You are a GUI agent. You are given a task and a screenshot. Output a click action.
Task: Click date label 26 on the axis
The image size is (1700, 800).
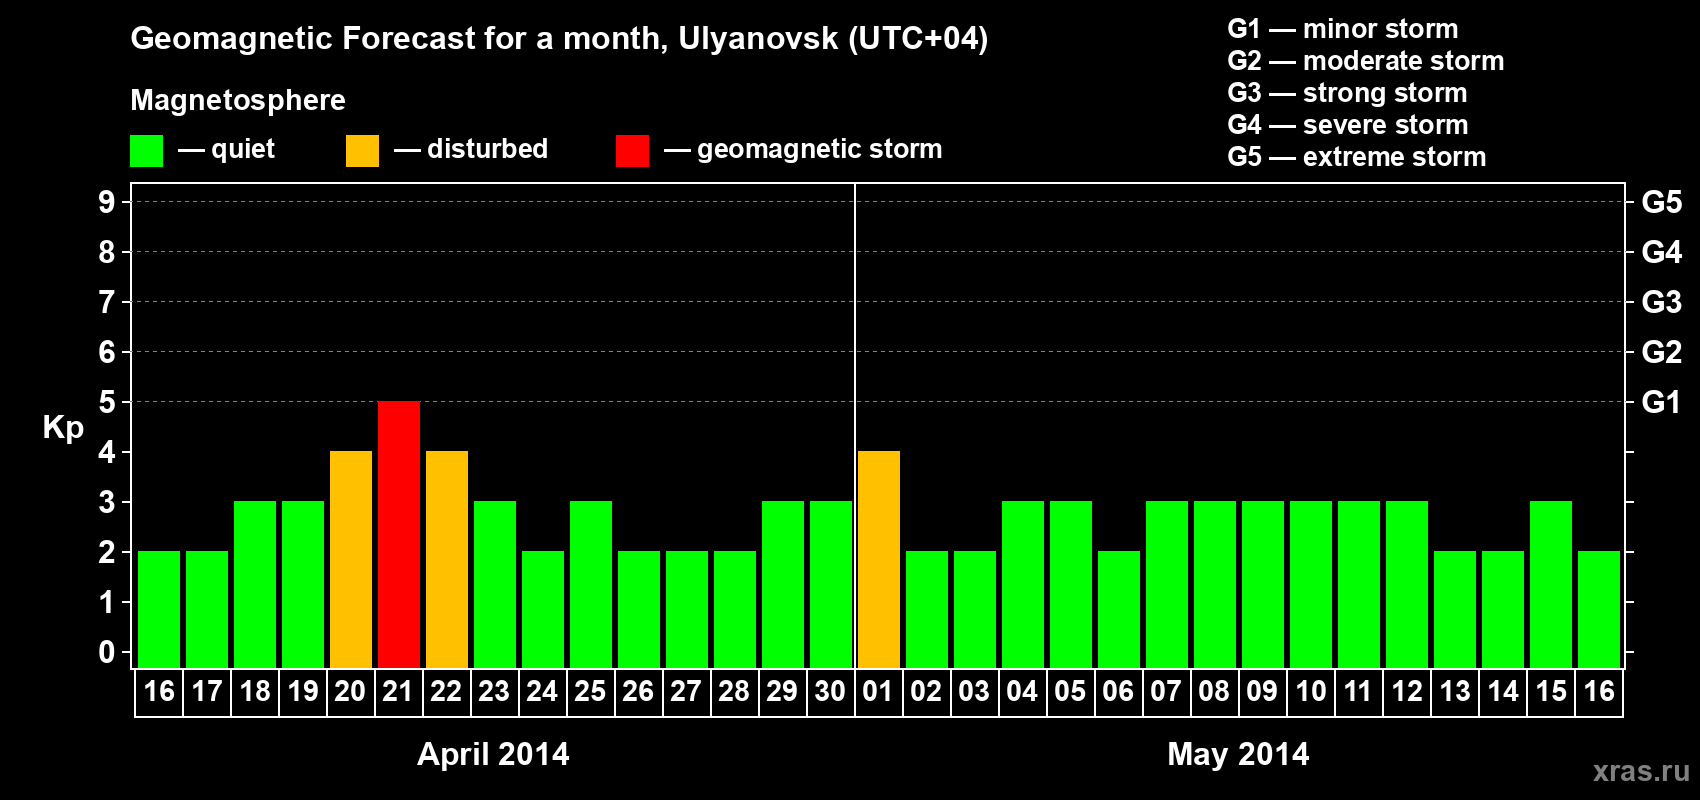pyautogui.click(x=638, y=691)
